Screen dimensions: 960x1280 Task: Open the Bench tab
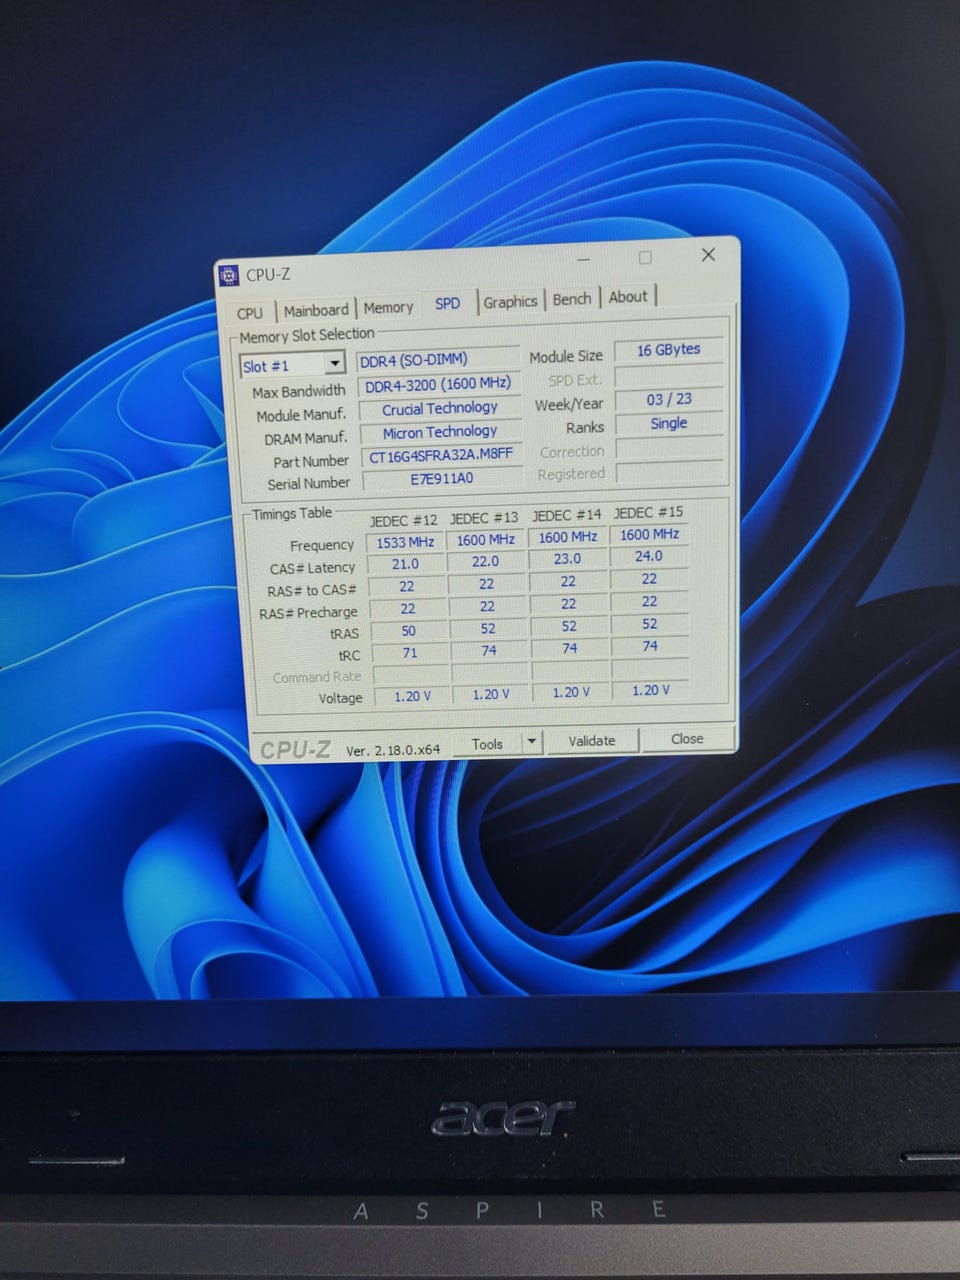pyautogui.click(x=572, y=299)
